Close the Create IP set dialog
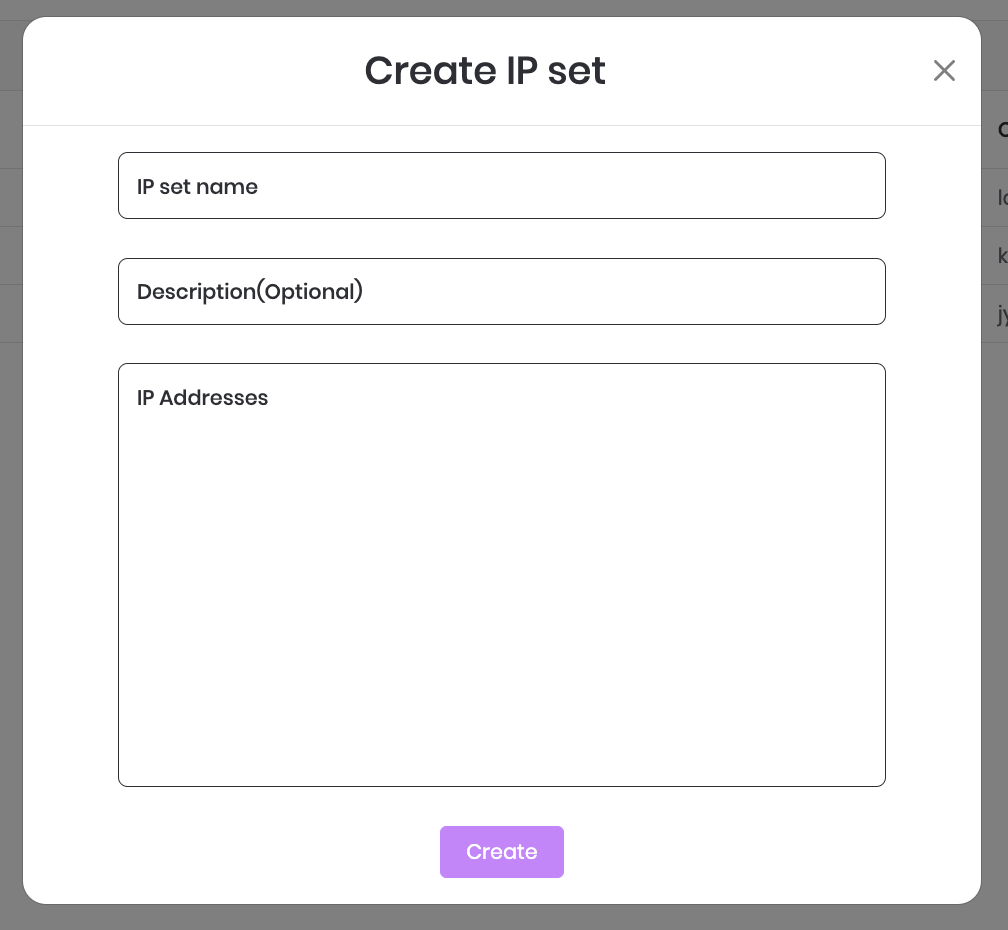This screenshot has height=930, width=1008. 944,71
